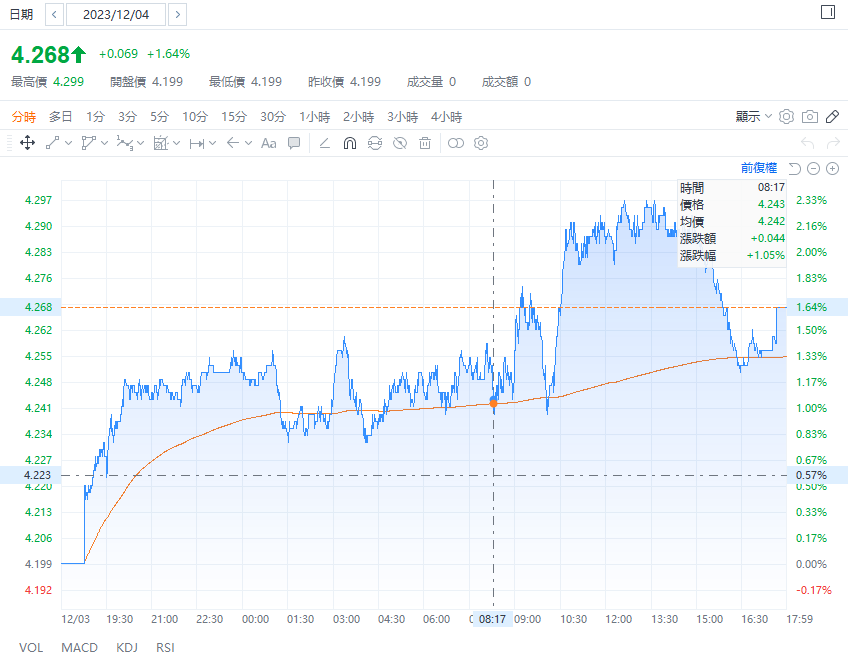
Task: Select the 5分 interval tab
Action: coord(160,117)
